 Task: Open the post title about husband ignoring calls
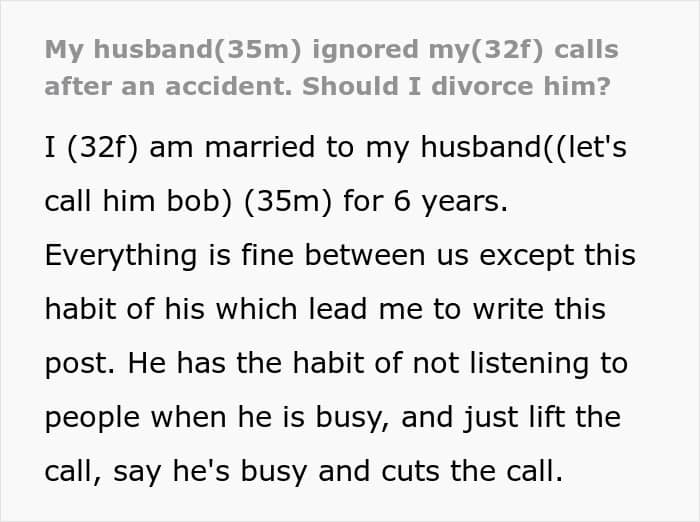(x=331, y=67)
